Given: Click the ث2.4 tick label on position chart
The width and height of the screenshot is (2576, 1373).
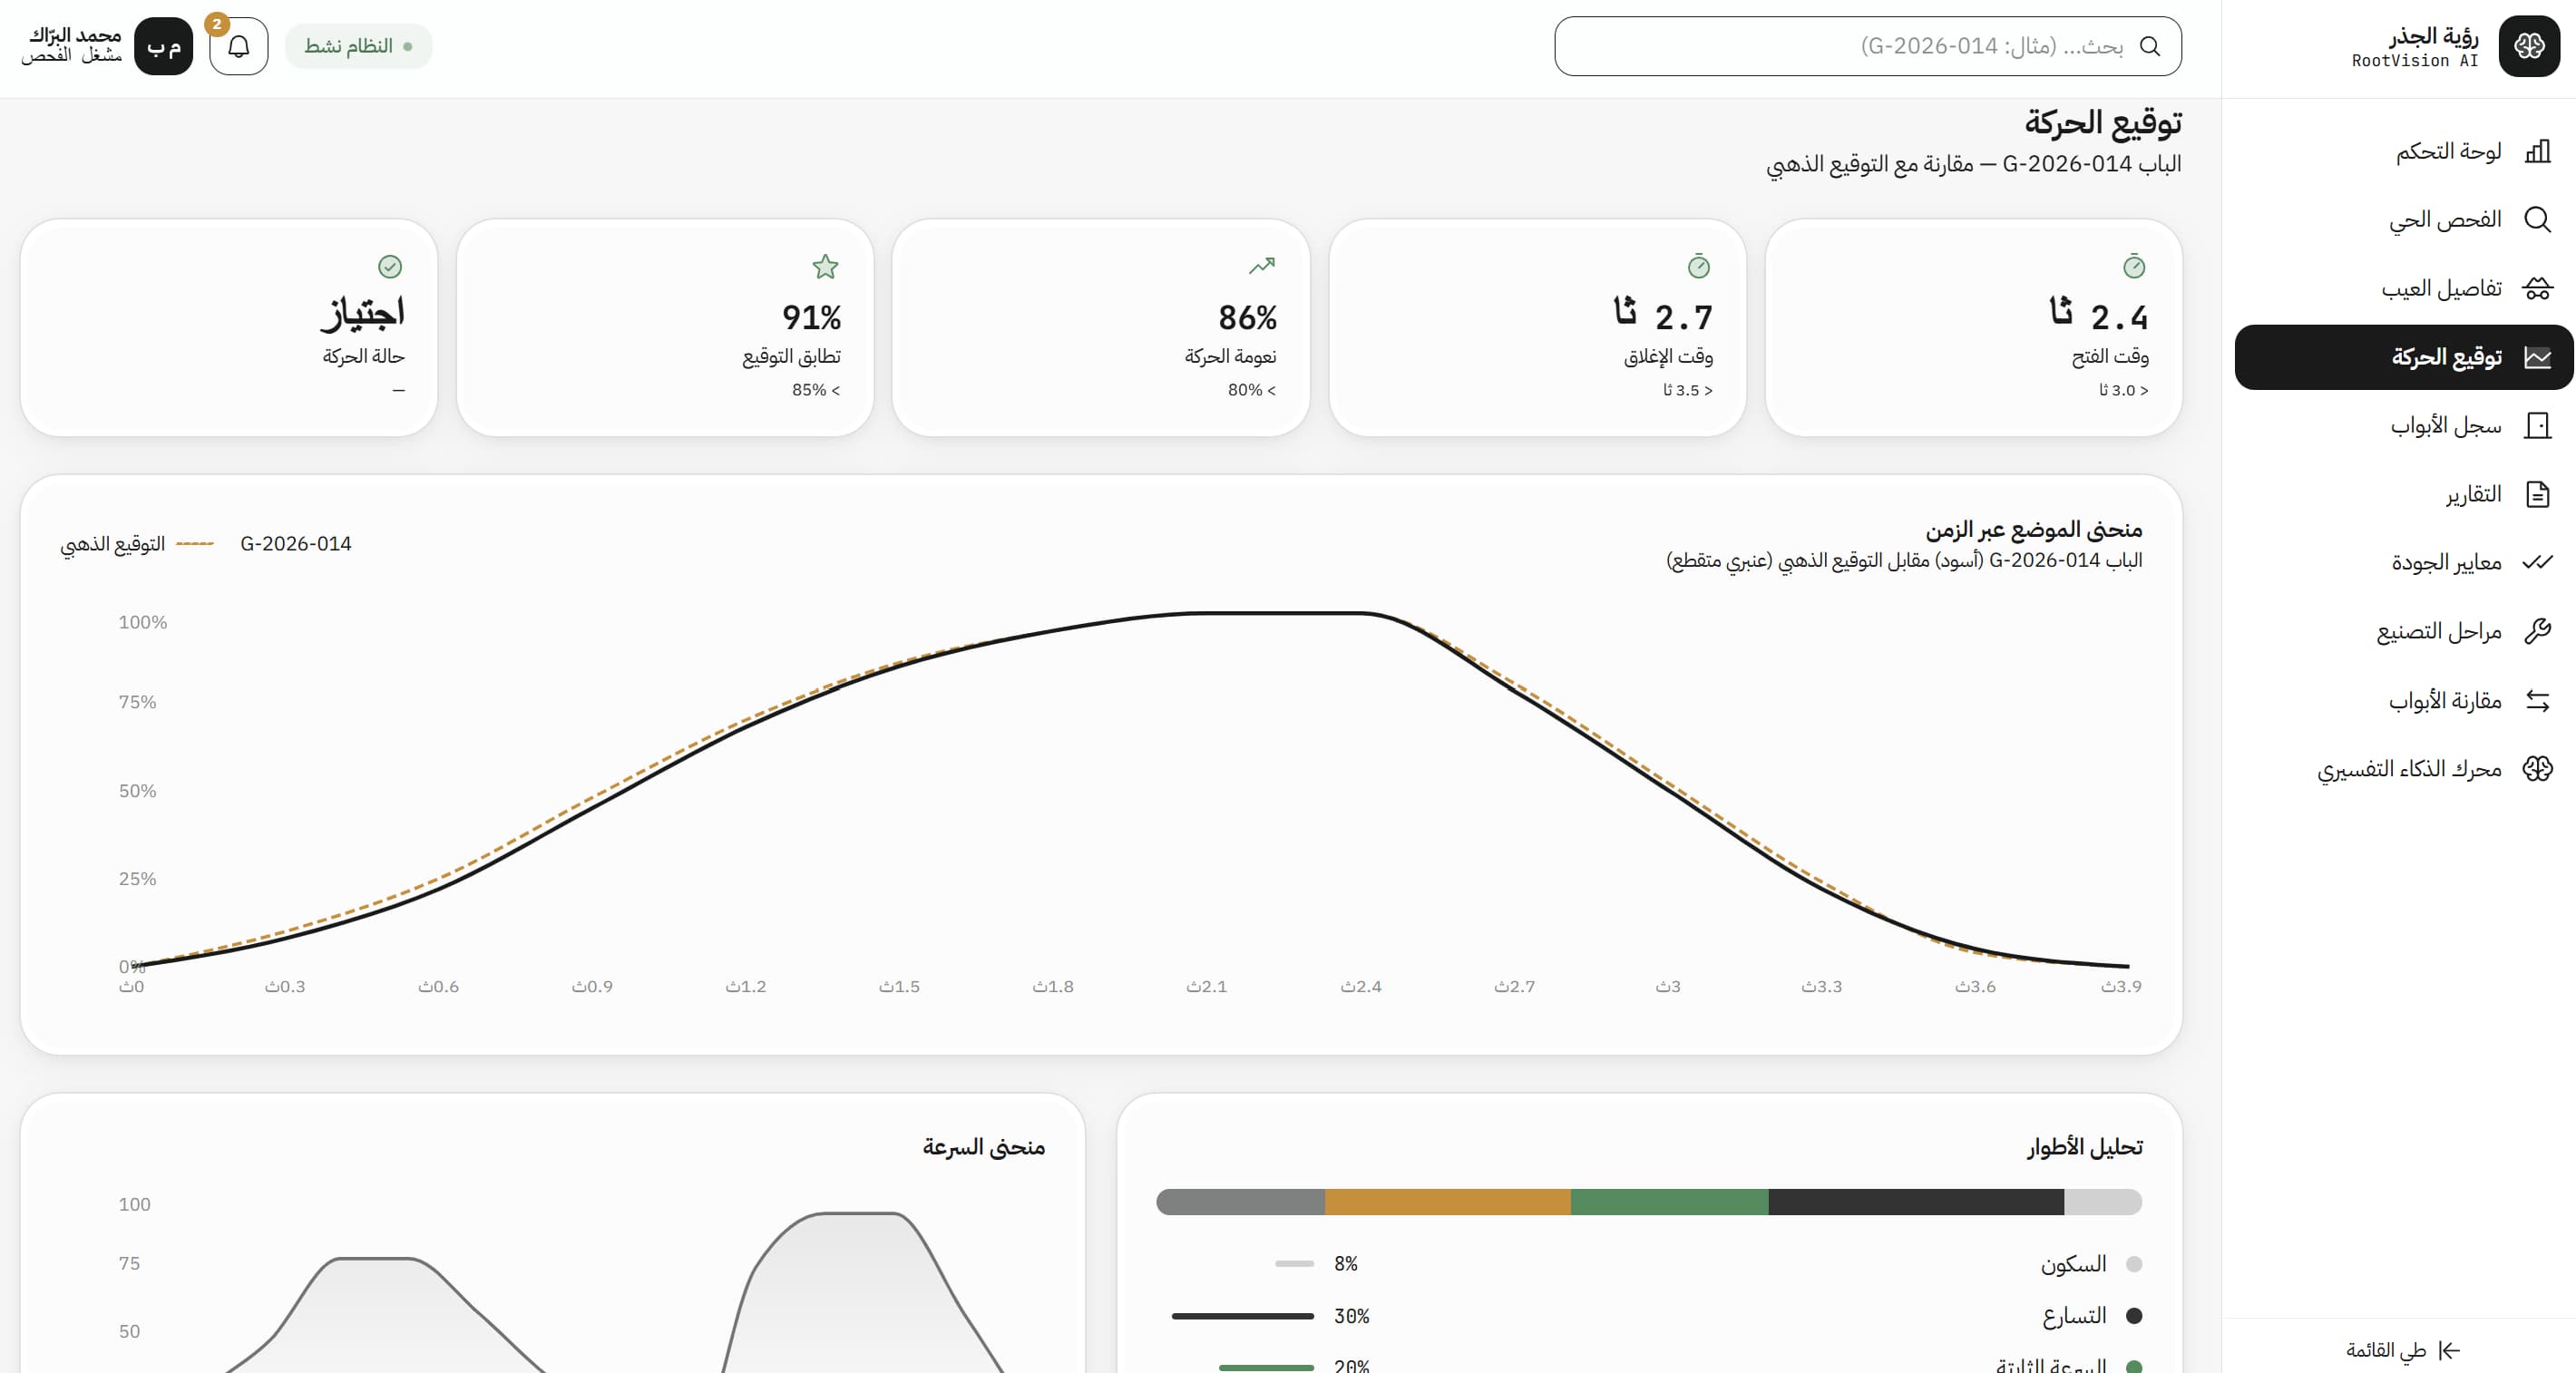Looking at the screenshot, I should pos(1361,986).
